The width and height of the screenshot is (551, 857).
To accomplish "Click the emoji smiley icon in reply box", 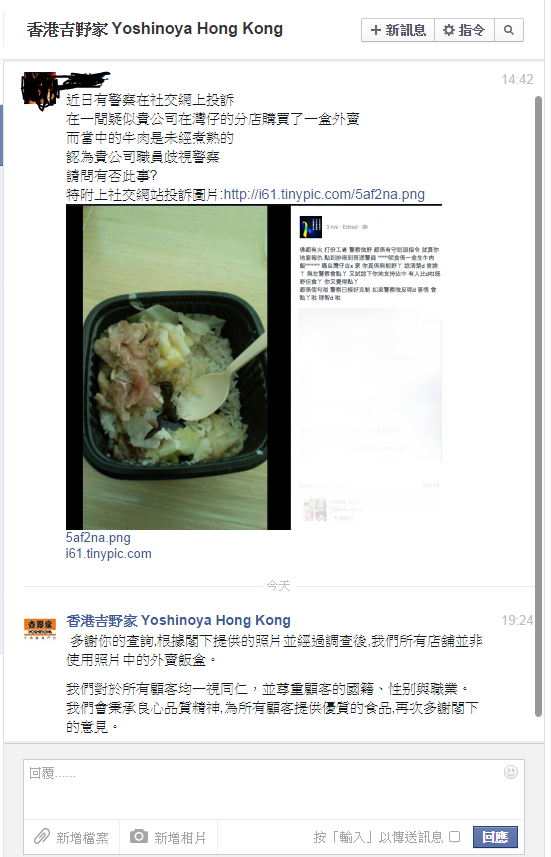I will coord(511,772).
